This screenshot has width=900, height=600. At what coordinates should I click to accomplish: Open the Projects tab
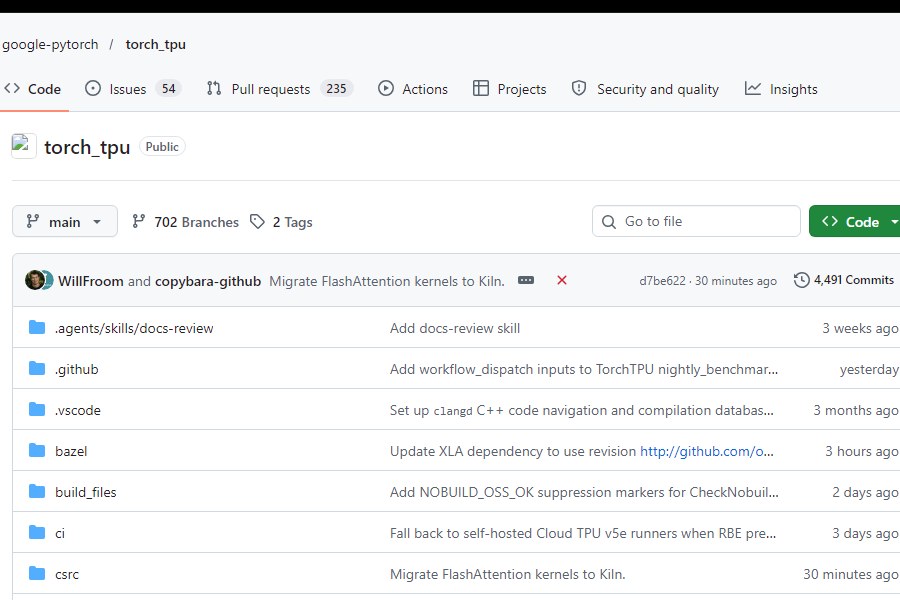[510, 89]
